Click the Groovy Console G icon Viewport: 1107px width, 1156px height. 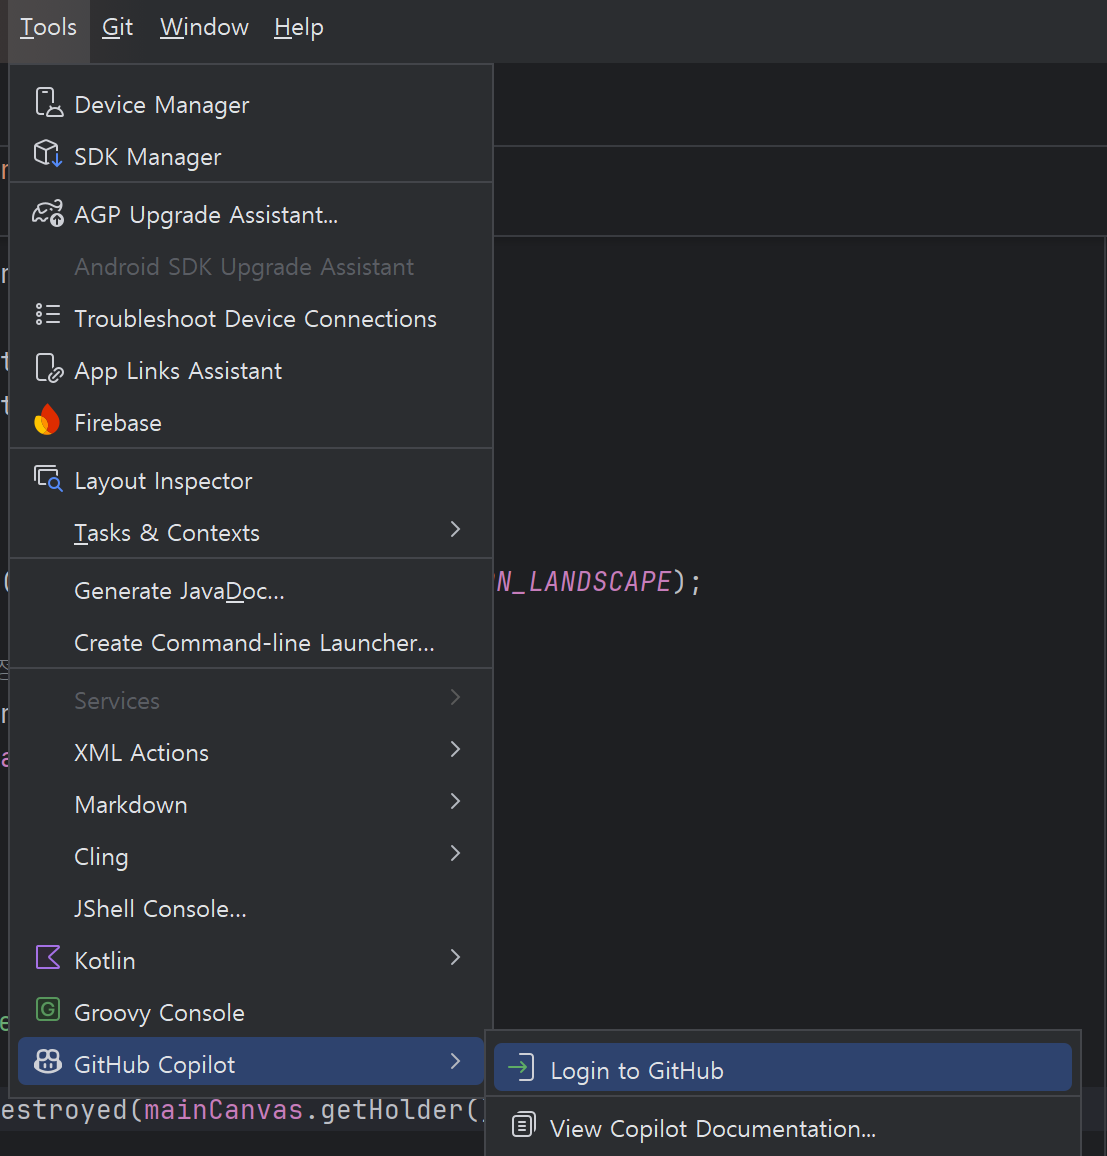48,1009
